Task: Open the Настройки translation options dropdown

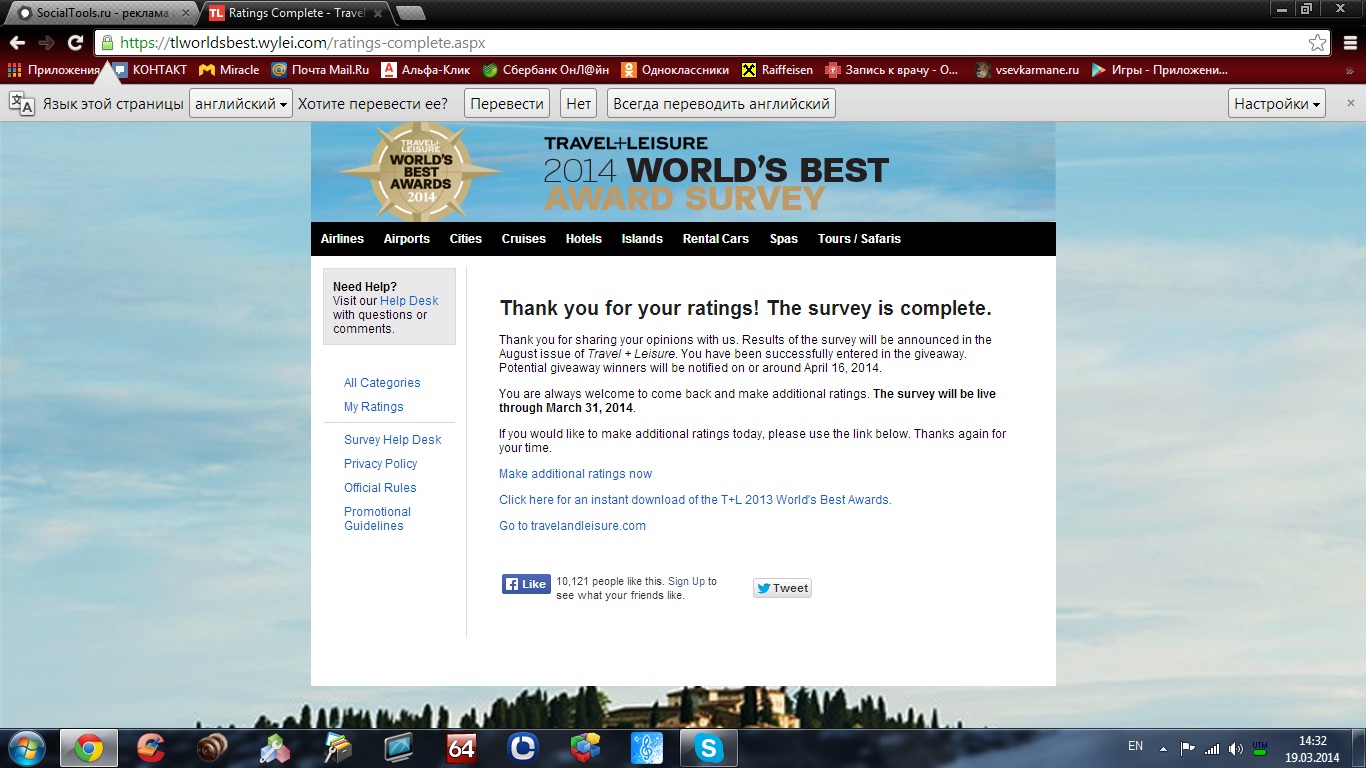Action: click(x=1277, y=103)
